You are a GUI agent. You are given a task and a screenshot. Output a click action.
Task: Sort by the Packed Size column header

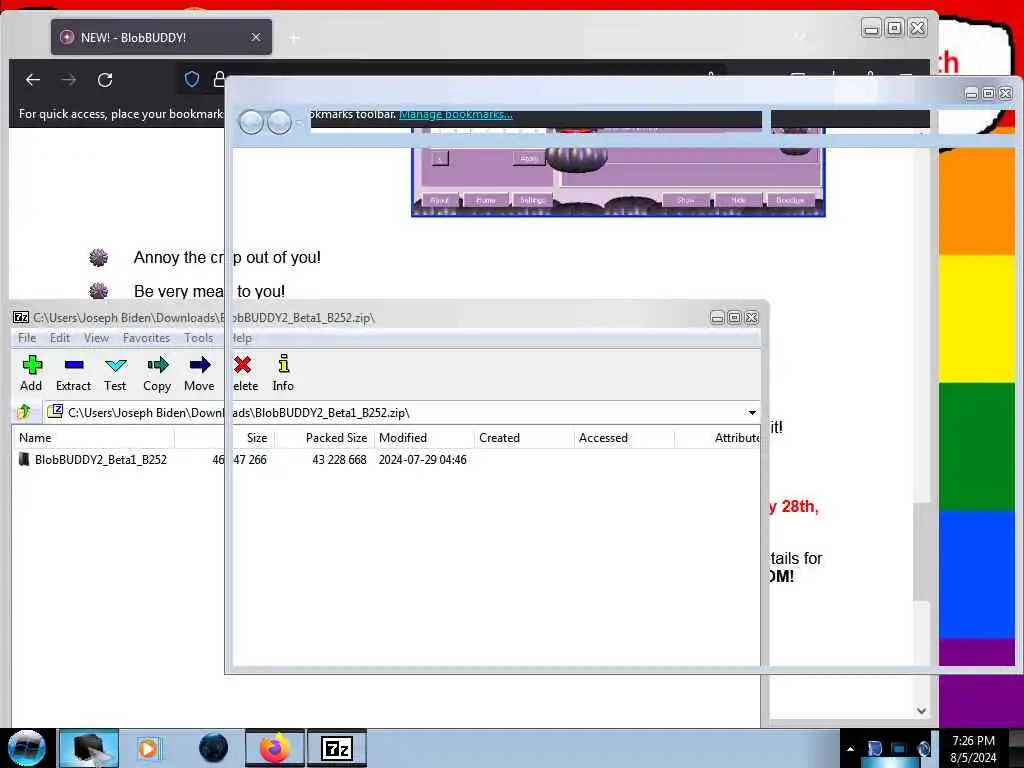(325, 438)
